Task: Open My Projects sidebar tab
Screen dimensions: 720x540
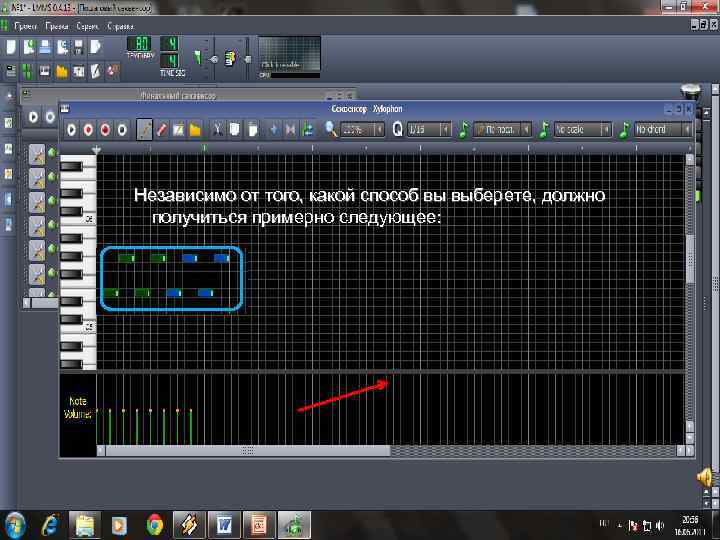Action: coord(8,123)
